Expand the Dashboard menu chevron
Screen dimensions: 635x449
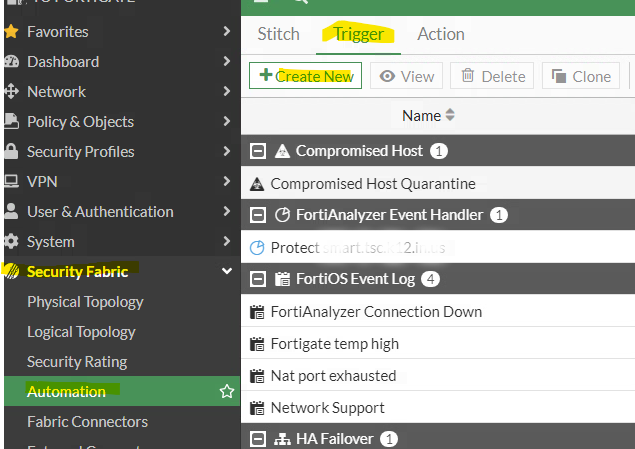(x=227, y=61)
